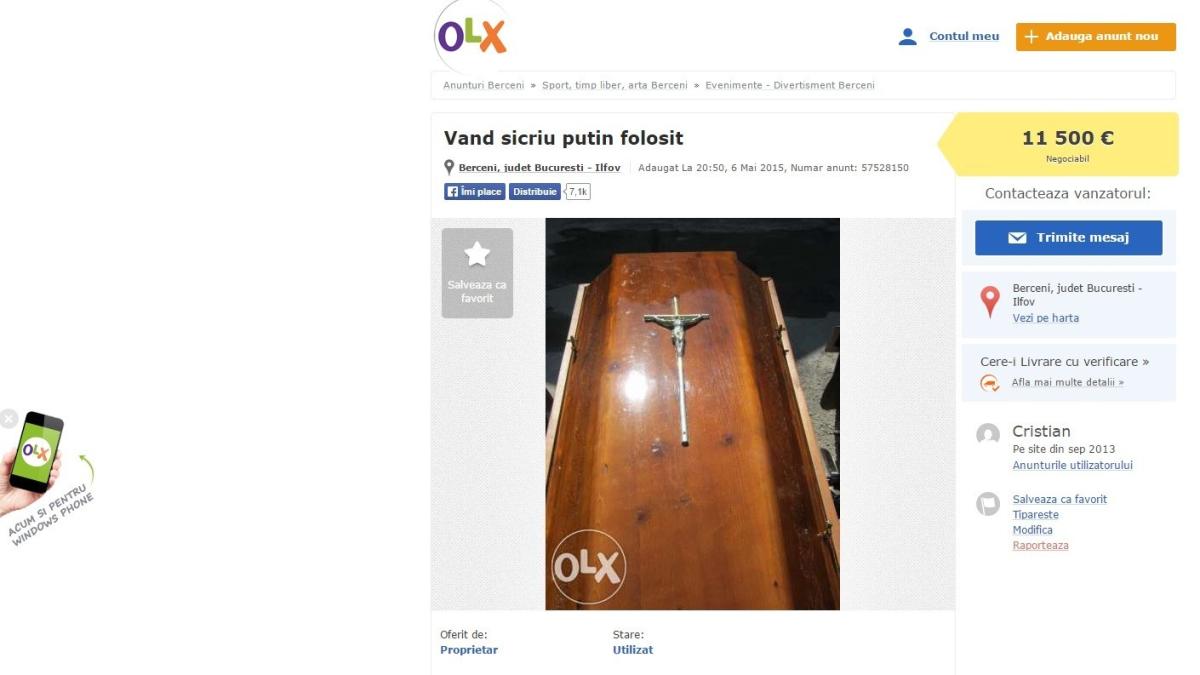Click the red Raporteaza link
Viewport: 1200px width, 675px height.
tap(1041, 545)
